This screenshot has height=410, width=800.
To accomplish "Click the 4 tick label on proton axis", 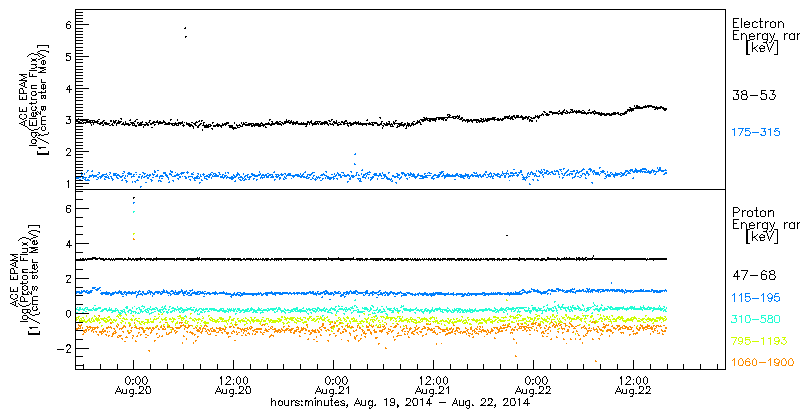I will point(67,244).
